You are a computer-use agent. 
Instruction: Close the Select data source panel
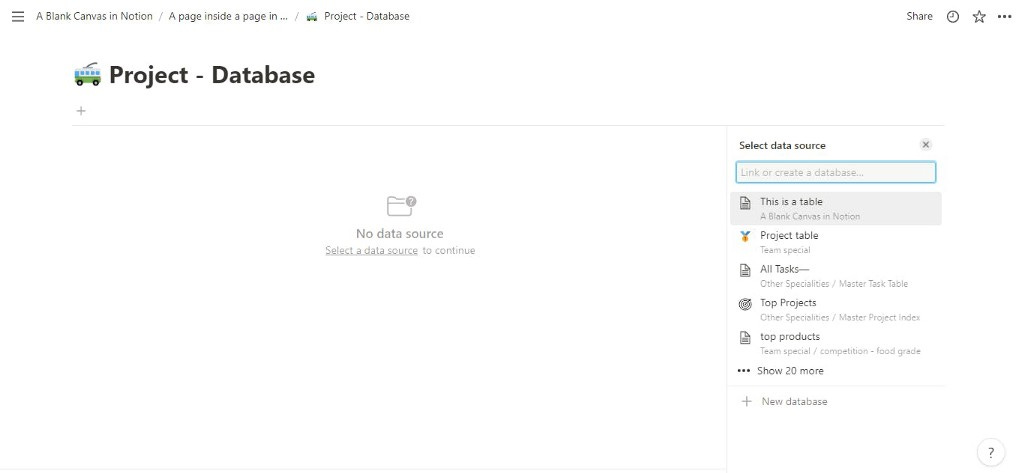tap(925, 145)
